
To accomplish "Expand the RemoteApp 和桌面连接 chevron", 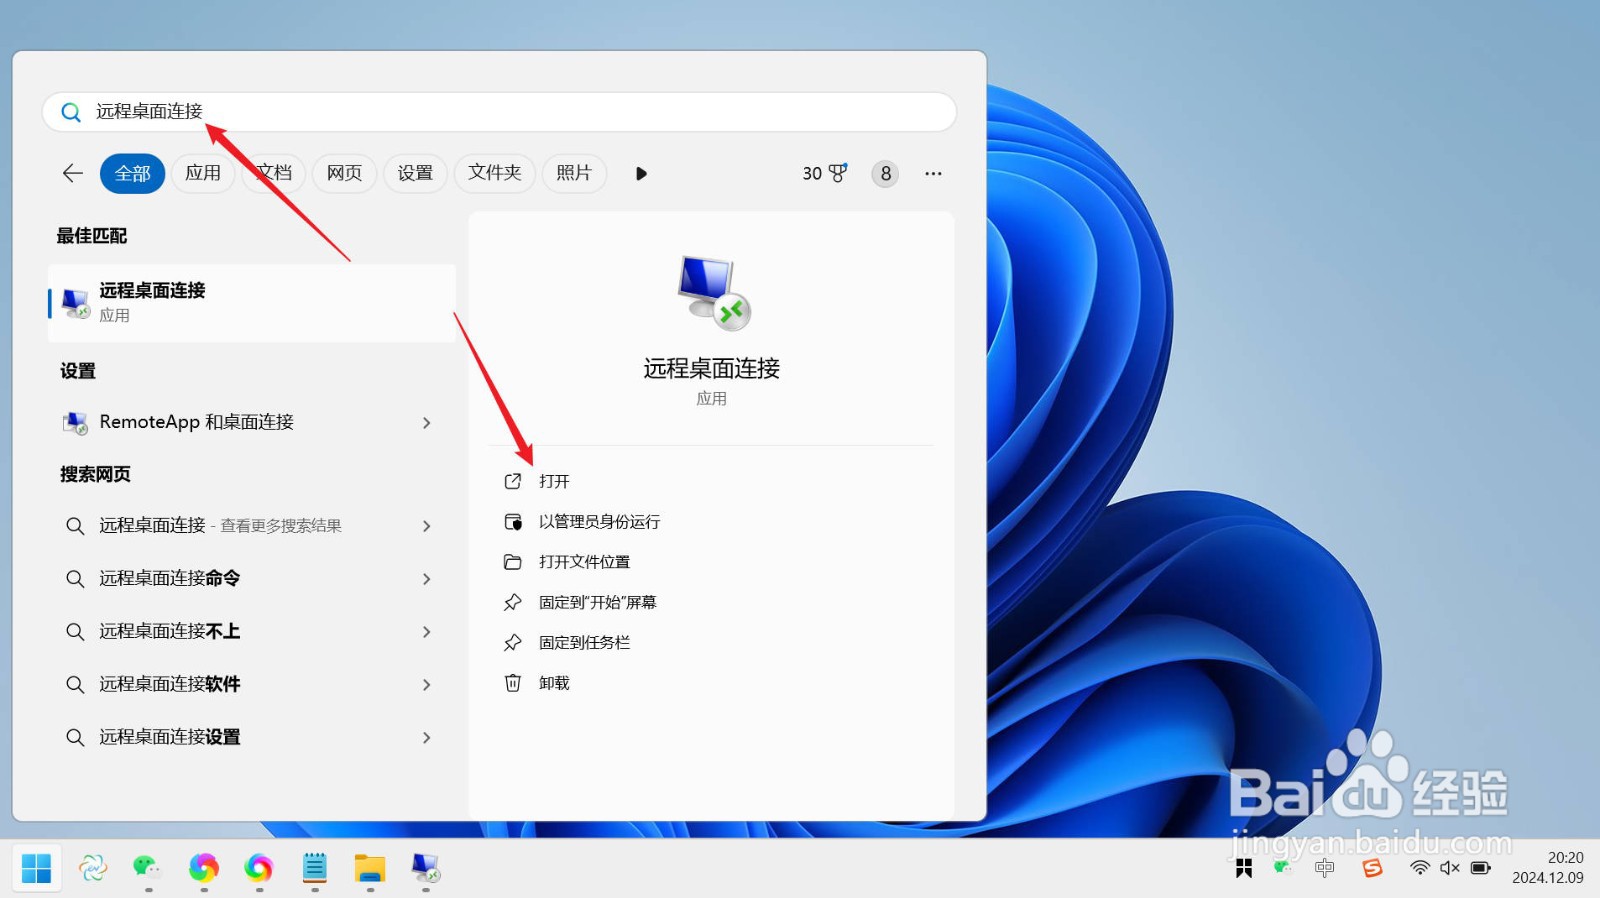I will [427, 423].
